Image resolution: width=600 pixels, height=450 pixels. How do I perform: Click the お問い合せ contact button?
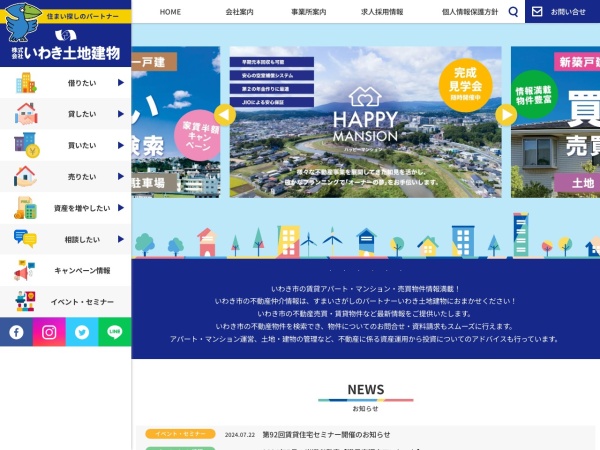(x=562, y=11)
